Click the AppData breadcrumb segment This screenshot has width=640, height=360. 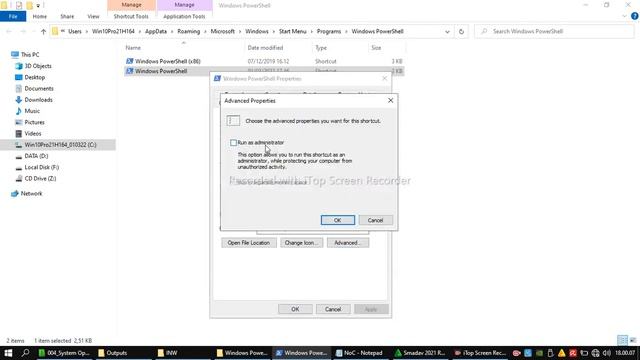[156, 31]
